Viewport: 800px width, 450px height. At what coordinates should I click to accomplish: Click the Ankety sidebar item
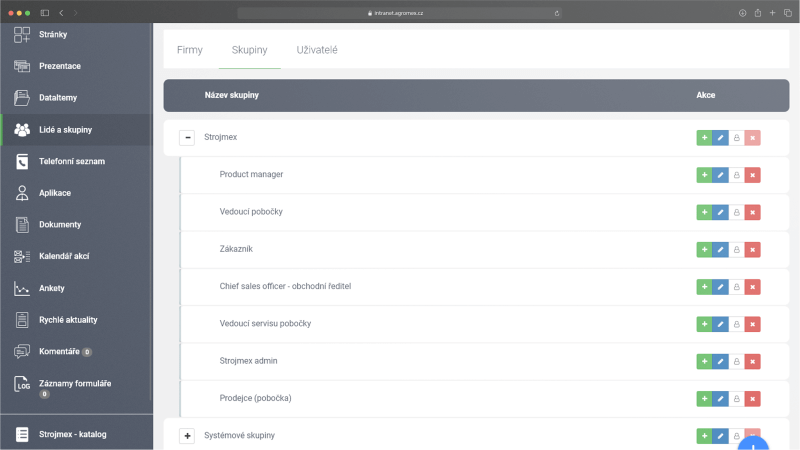[53, 289]
